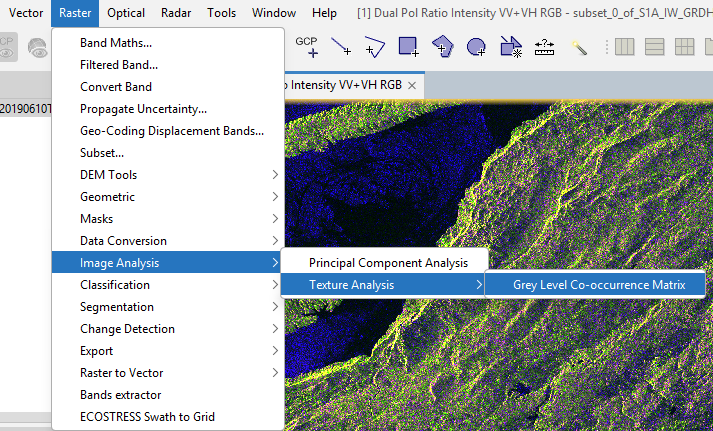
Task: Open the range finder ruler tool
Action: [x=545, y=46]
